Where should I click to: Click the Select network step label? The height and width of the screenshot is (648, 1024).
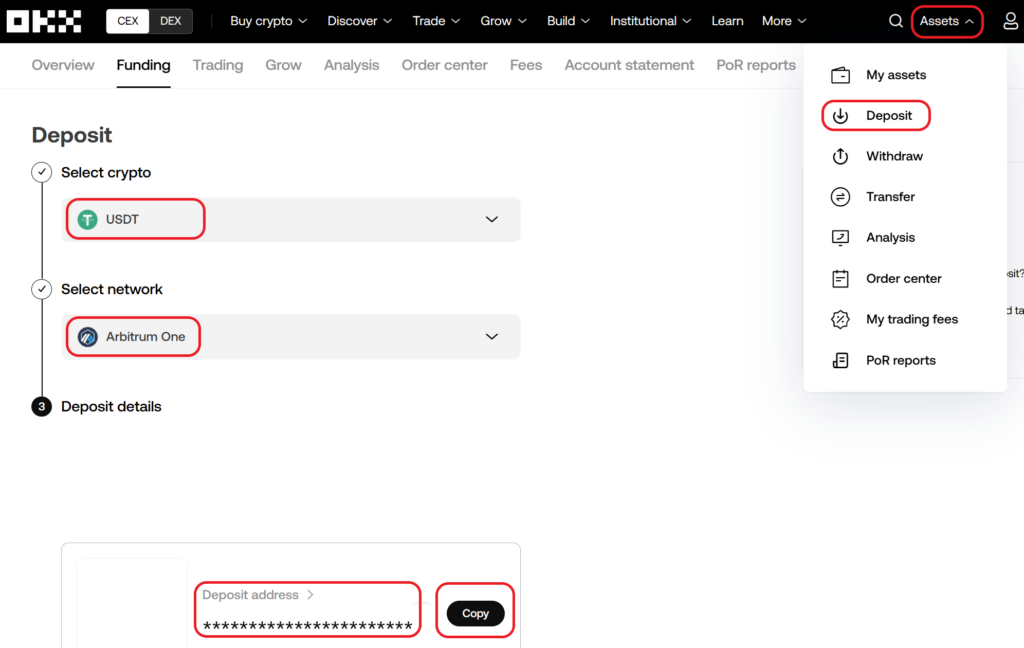pyautogui.click(x=112, y=289)
